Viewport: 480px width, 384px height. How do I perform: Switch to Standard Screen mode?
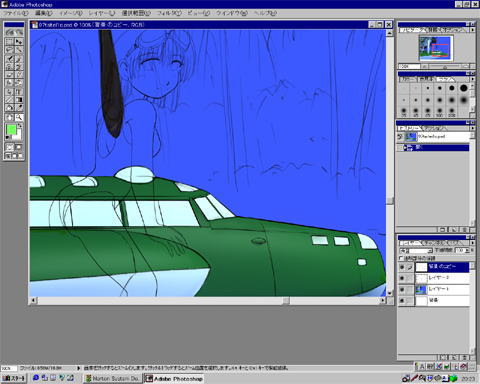pos(8,156)
